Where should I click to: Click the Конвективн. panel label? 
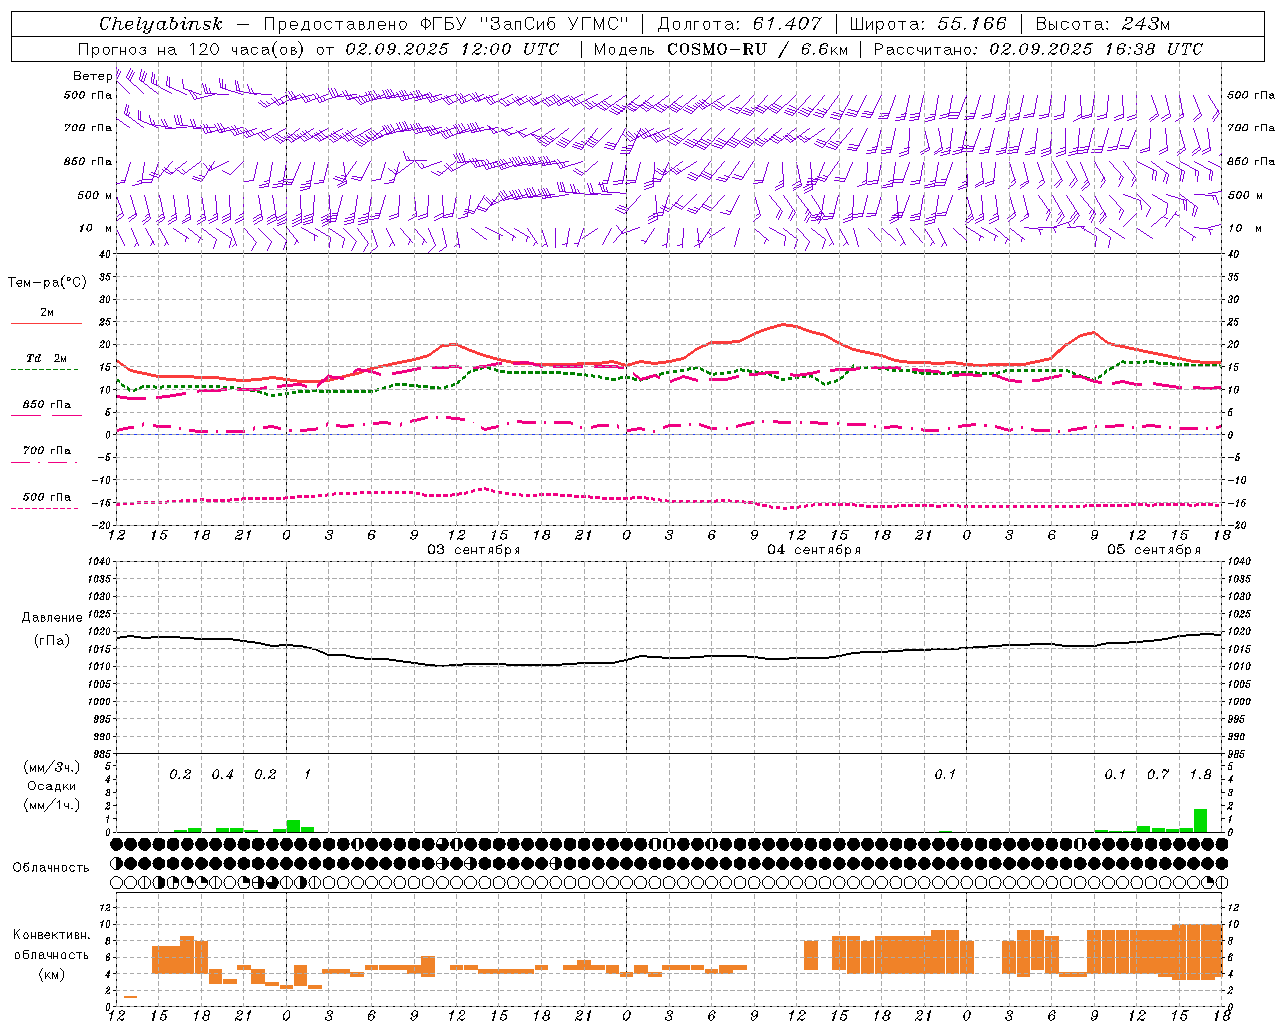click(52, 935)
